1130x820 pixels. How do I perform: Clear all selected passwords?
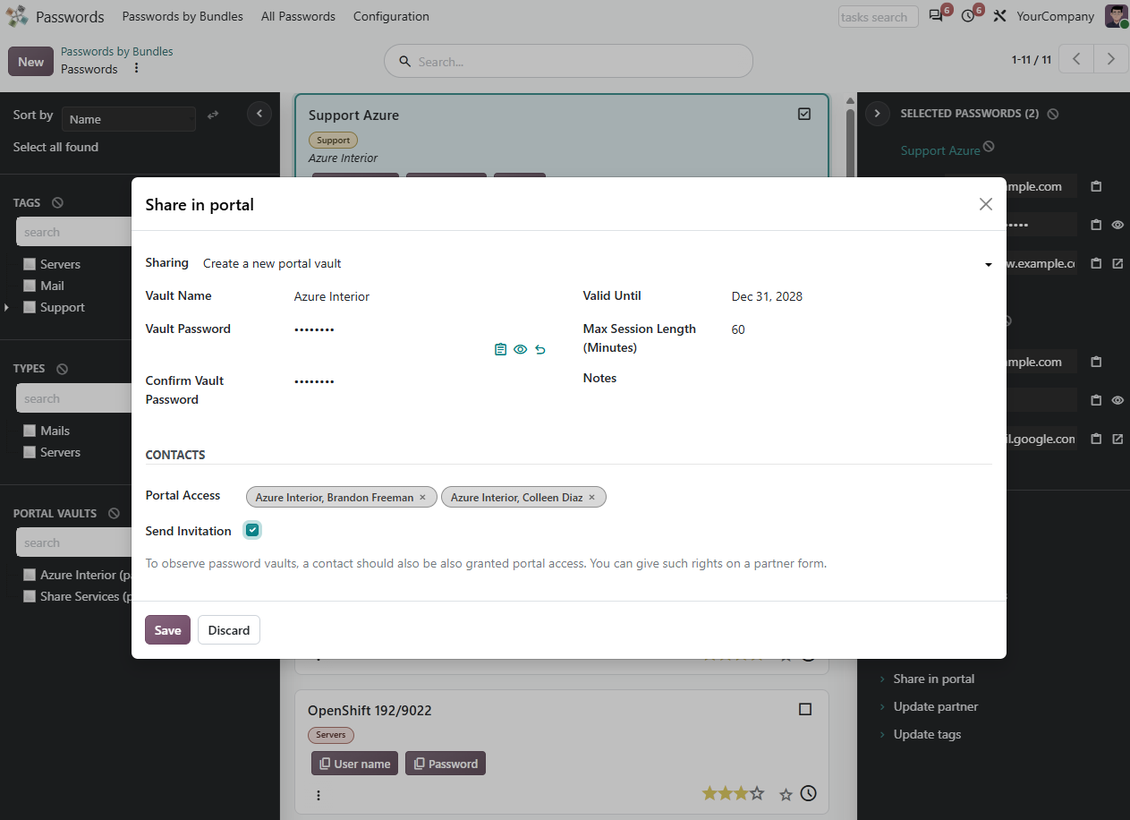1053,114
